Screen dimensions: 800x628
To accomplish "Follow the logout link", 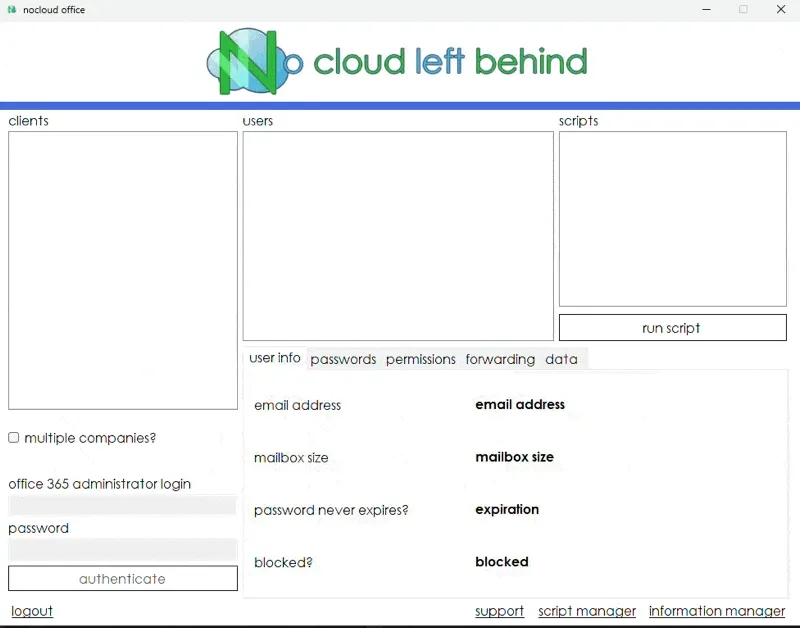I will pos(32,611).
